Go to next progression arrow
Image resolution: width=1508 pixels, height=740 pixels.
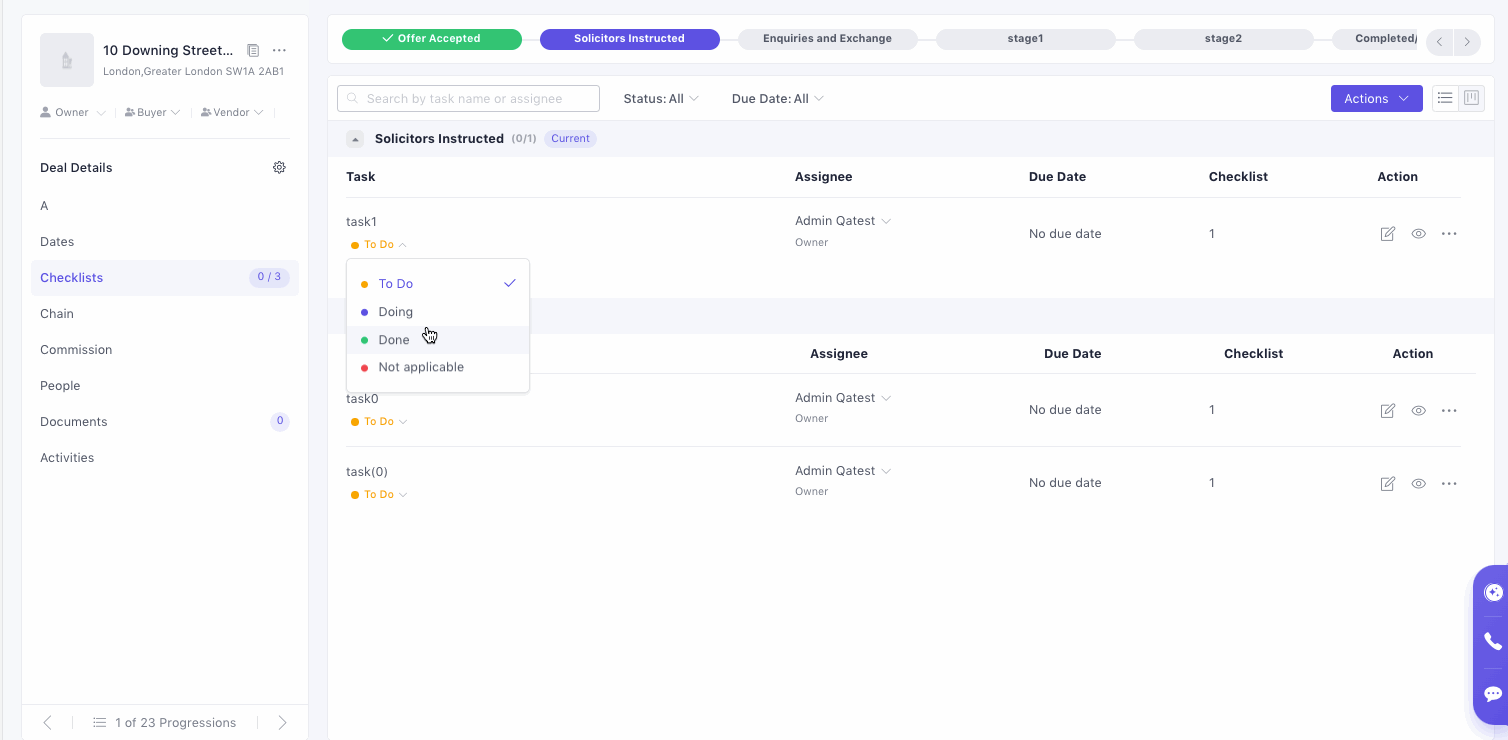point(282,722)
